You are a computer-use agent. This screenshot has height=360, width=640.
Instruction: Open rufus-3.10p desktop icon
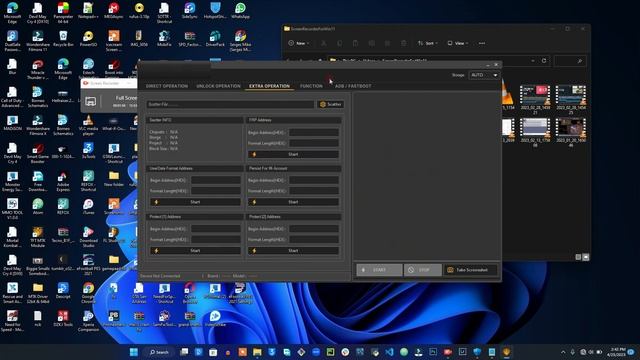point(139,12)
